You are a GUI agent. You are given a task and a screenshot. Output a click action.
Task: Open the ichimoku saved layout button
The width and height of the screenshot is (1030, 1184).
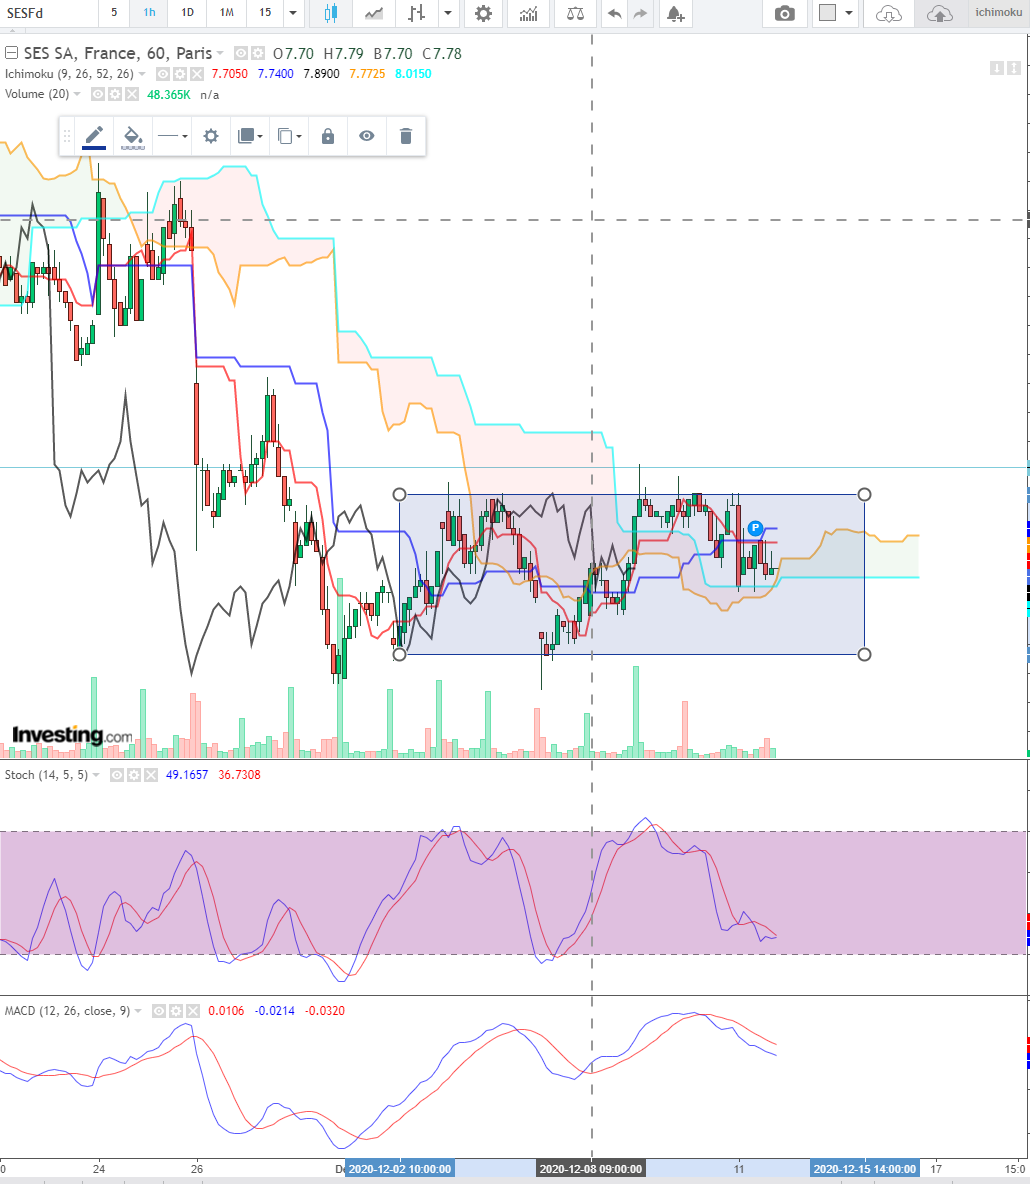(x=998, y=13)
